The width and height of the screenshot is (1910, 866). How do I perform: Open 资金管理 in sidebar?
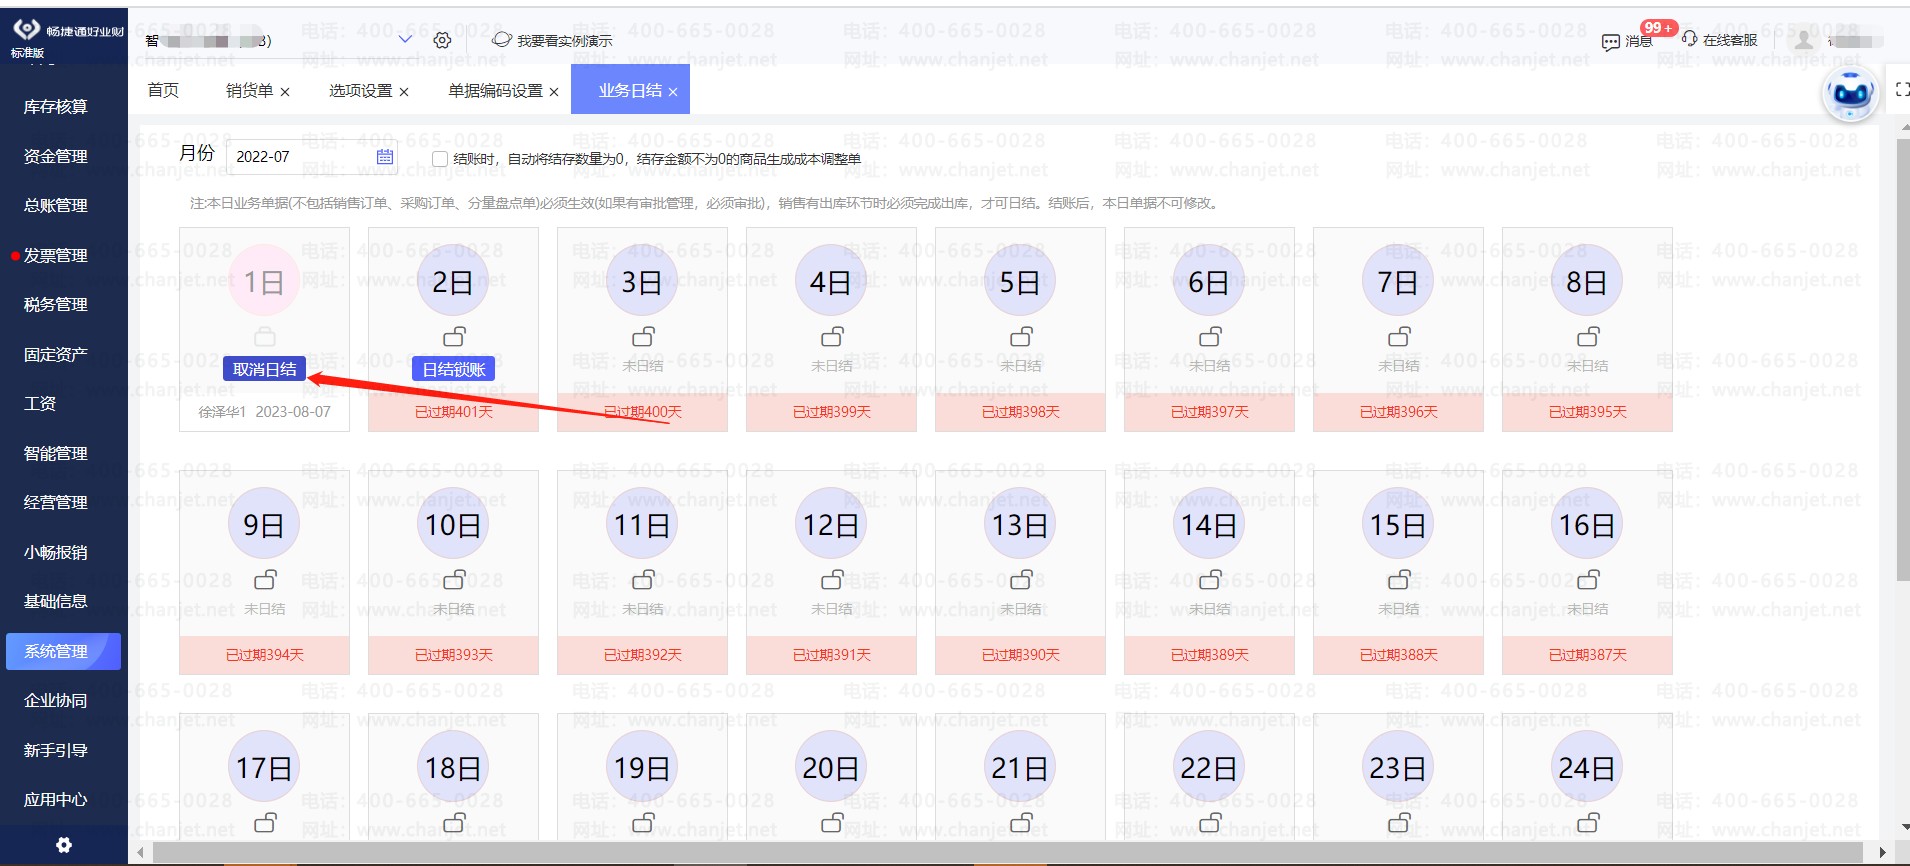[x=56, y=156]
